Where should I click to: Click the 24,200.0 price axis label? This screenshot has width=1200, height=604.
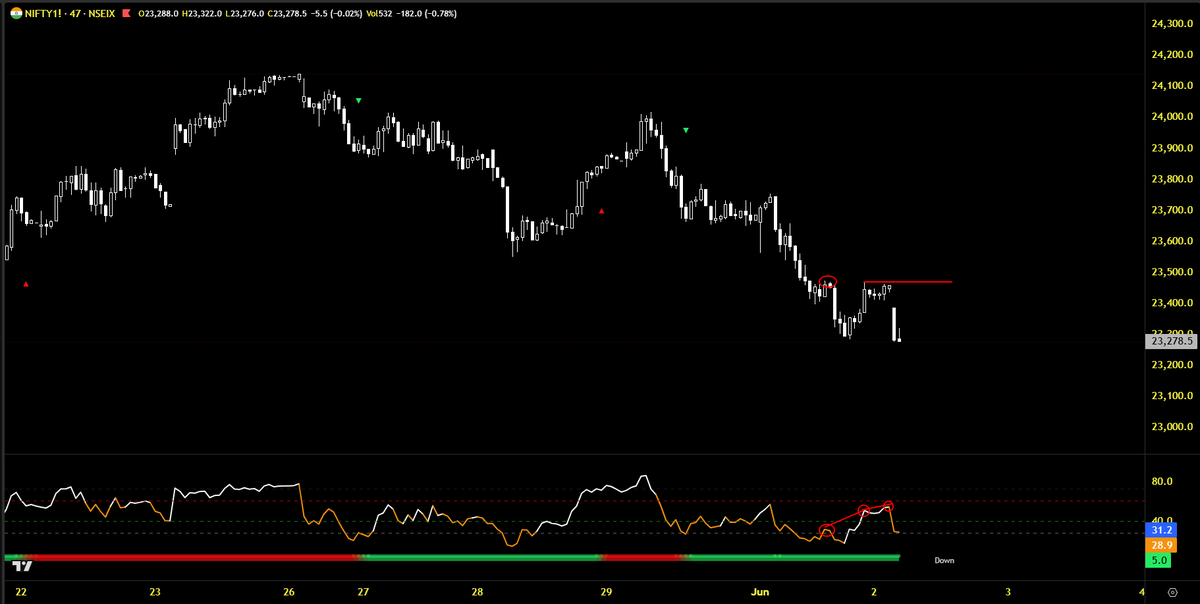click(x=1174, y=55)
